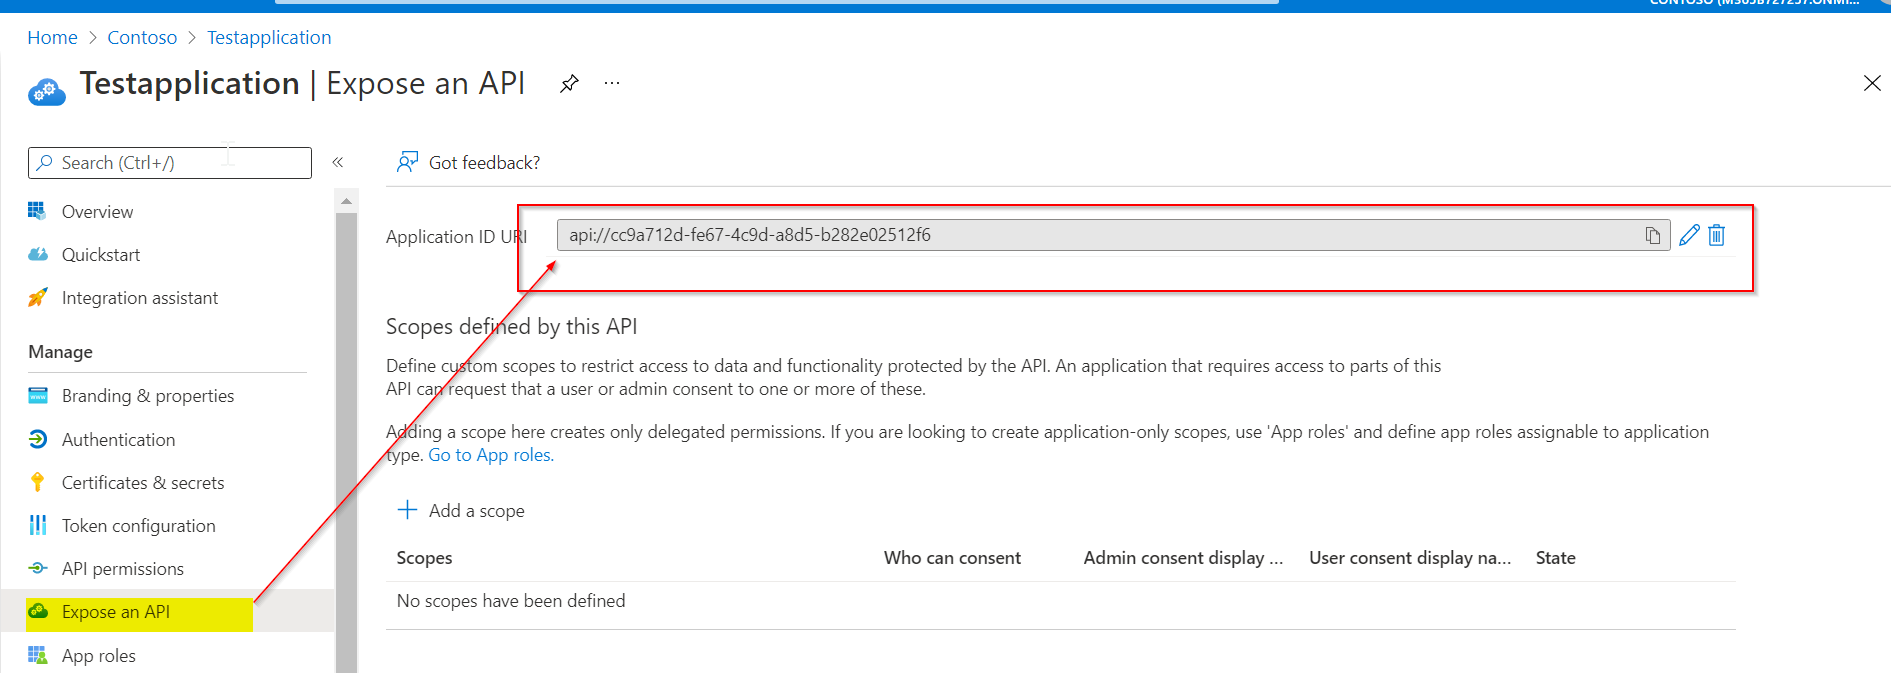
Task: Sort by the Scopes column header
Action: coord(424,558)
